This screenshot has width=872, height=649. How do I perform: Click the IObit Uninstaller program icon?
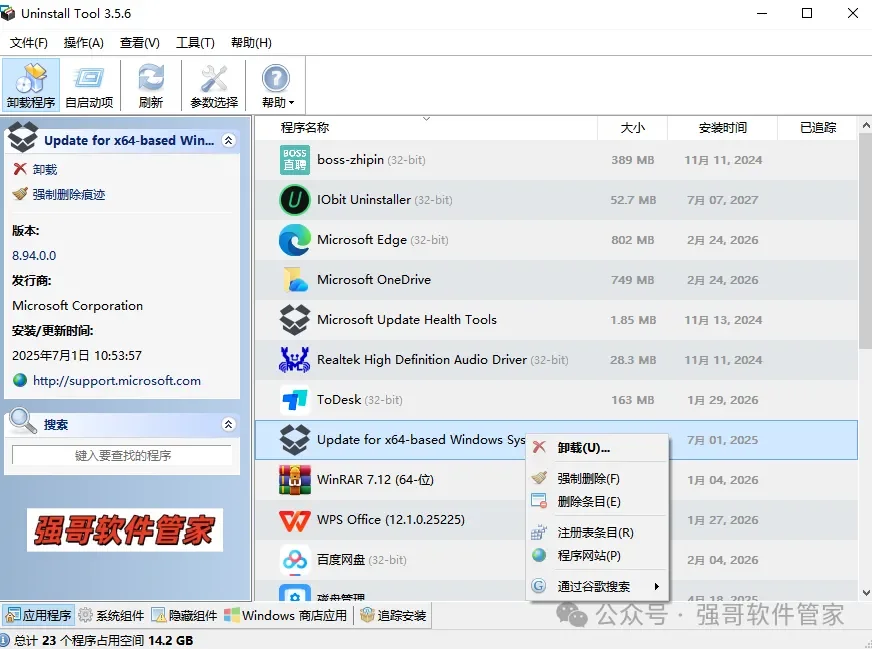(294, 200)
